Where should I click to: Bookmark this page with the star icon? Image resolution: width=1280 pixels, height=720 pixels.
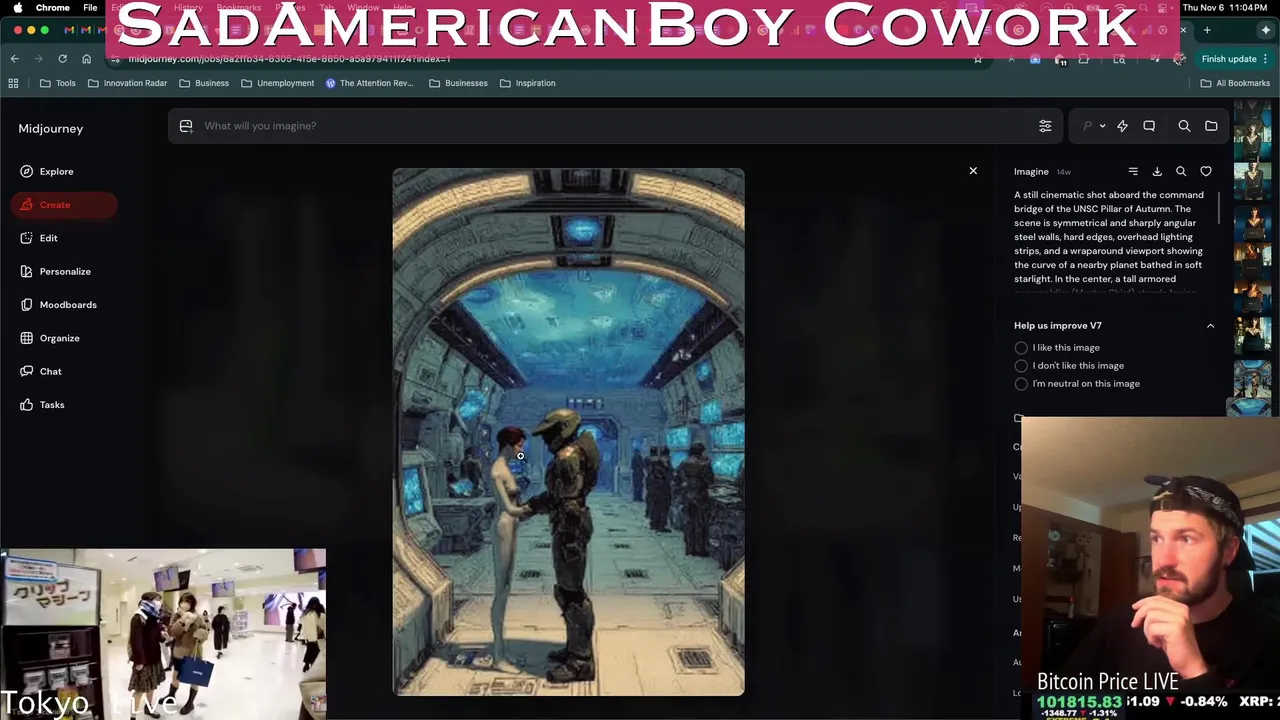pos(978,59)
